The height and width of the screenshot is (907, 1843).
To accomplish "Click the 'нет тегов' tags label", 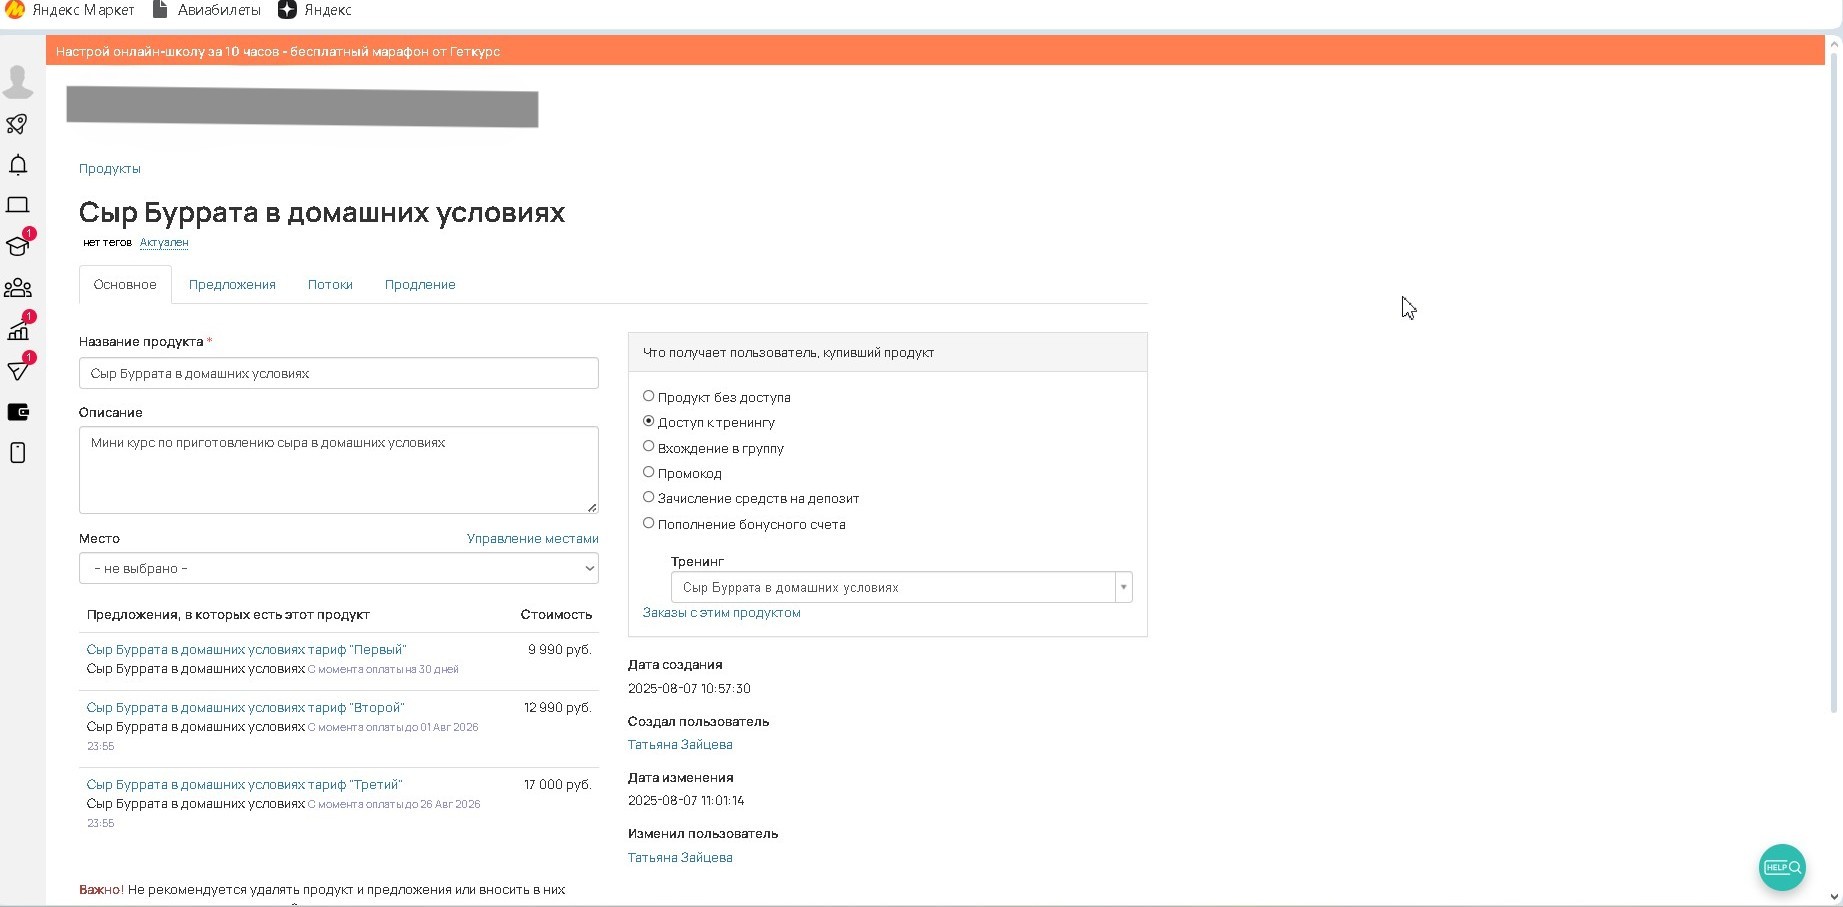I will click(107, 242).
